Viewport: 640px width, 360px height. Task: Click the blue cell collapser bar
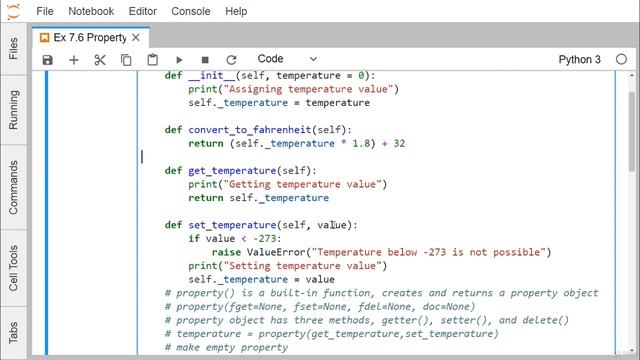(x=47, y=212)
